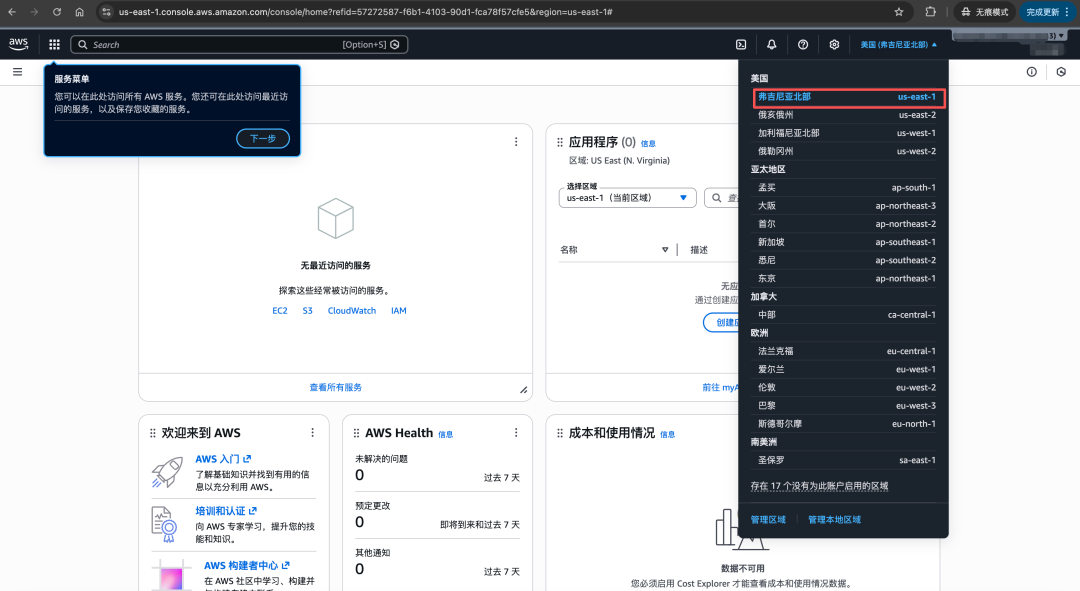Click 信息 link next to AWS Health
The image size is (1080, 591).
coord(446,435)
